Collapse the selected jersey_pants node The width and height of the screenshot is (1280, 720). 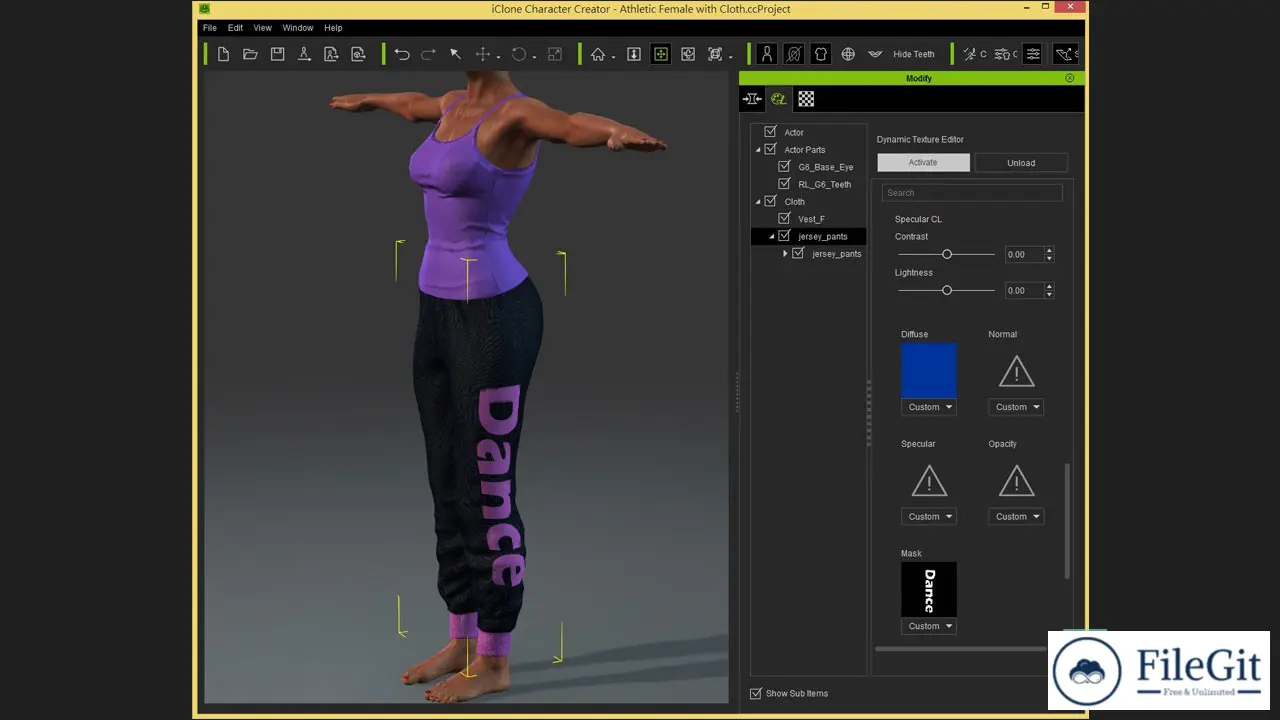pyautogui.click(x=772, y=237)
